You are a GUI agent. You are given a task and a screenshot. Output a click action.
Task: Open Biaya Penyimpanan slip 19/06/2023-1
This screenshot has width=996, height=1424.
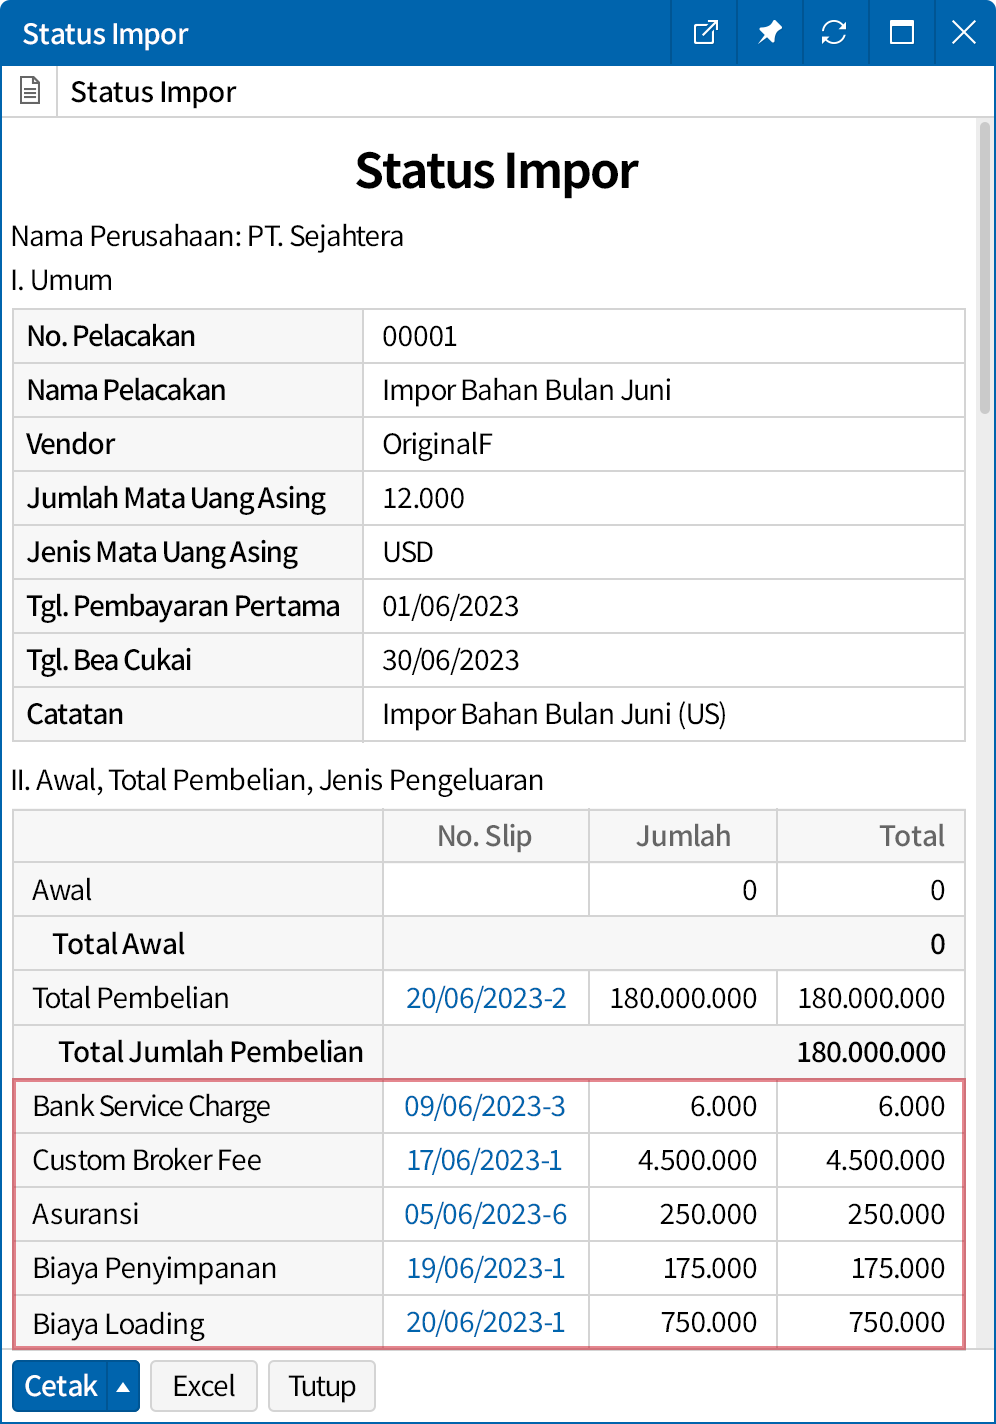(x=485, y=1268)
